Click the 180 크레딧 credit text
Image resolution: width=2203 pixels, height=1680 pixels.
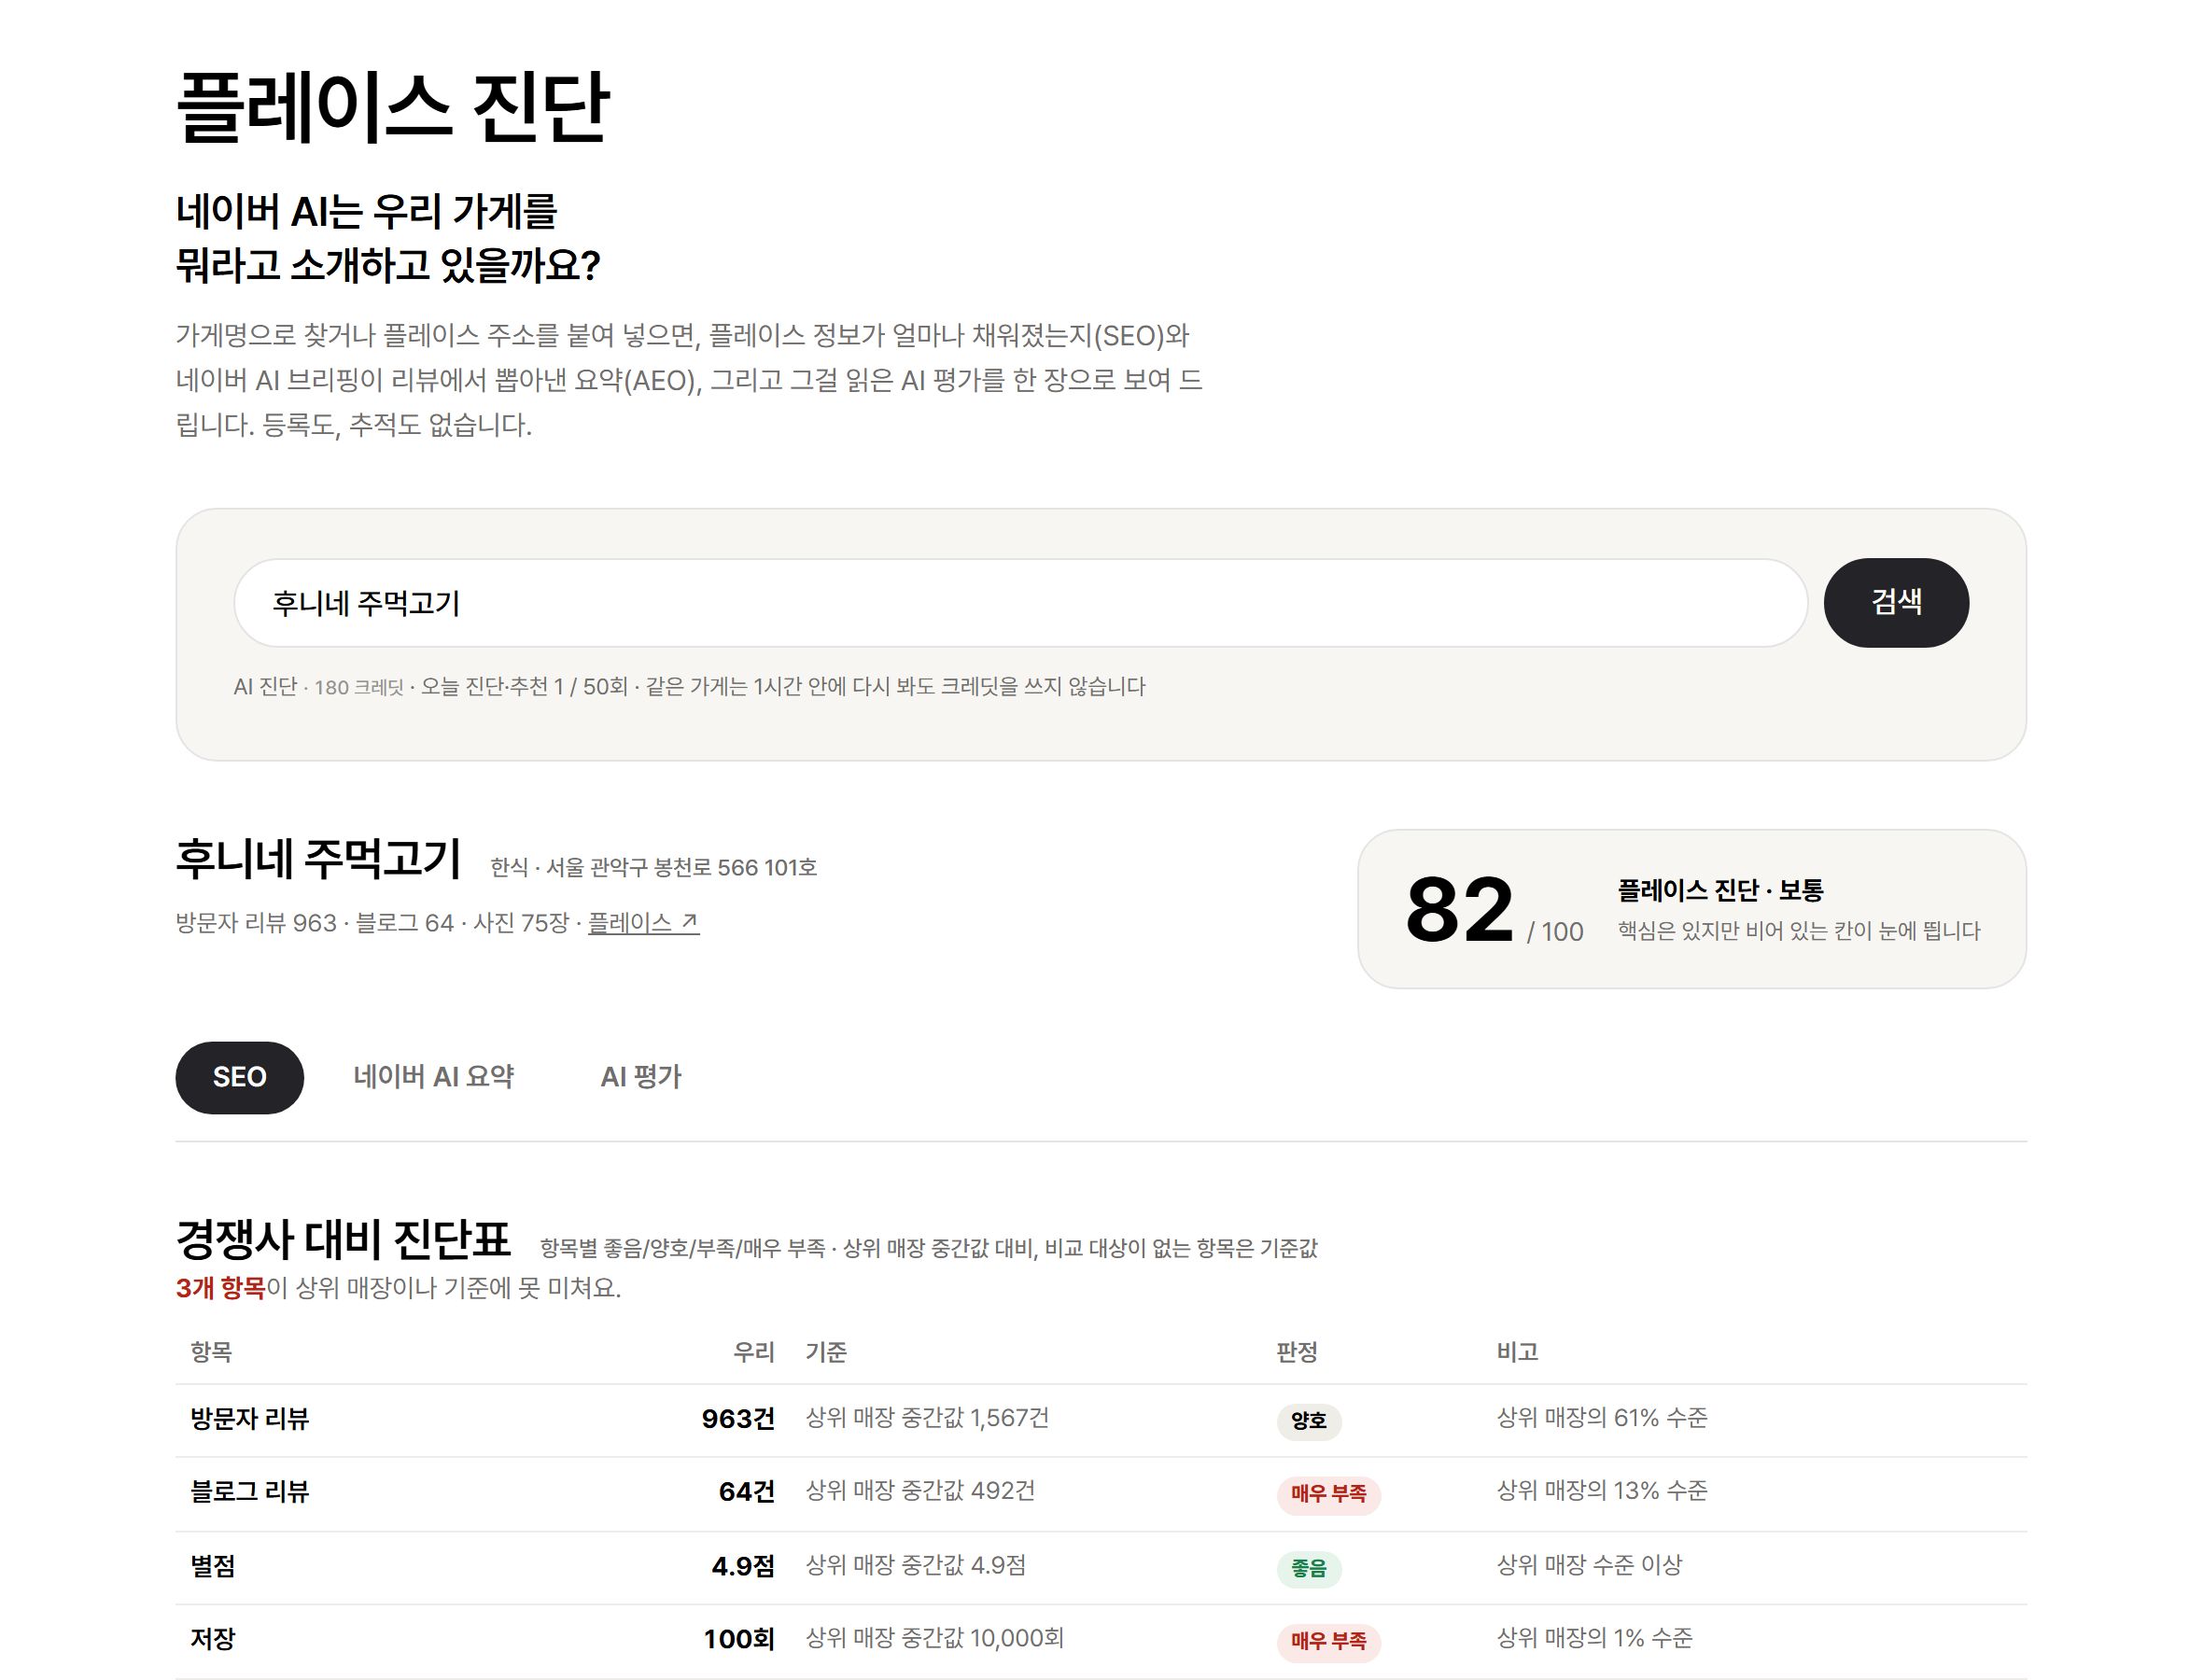click(359, 687)
